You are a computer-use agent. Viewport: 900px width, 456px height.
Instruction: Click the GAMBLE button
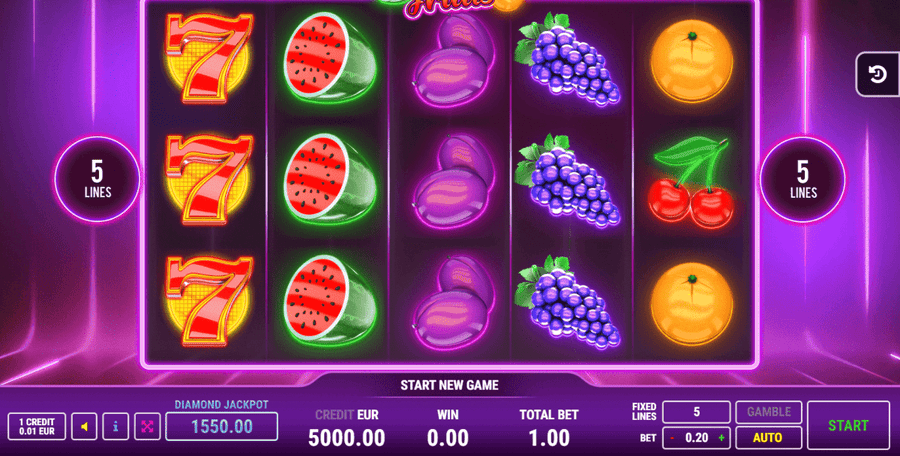(768, 412)
